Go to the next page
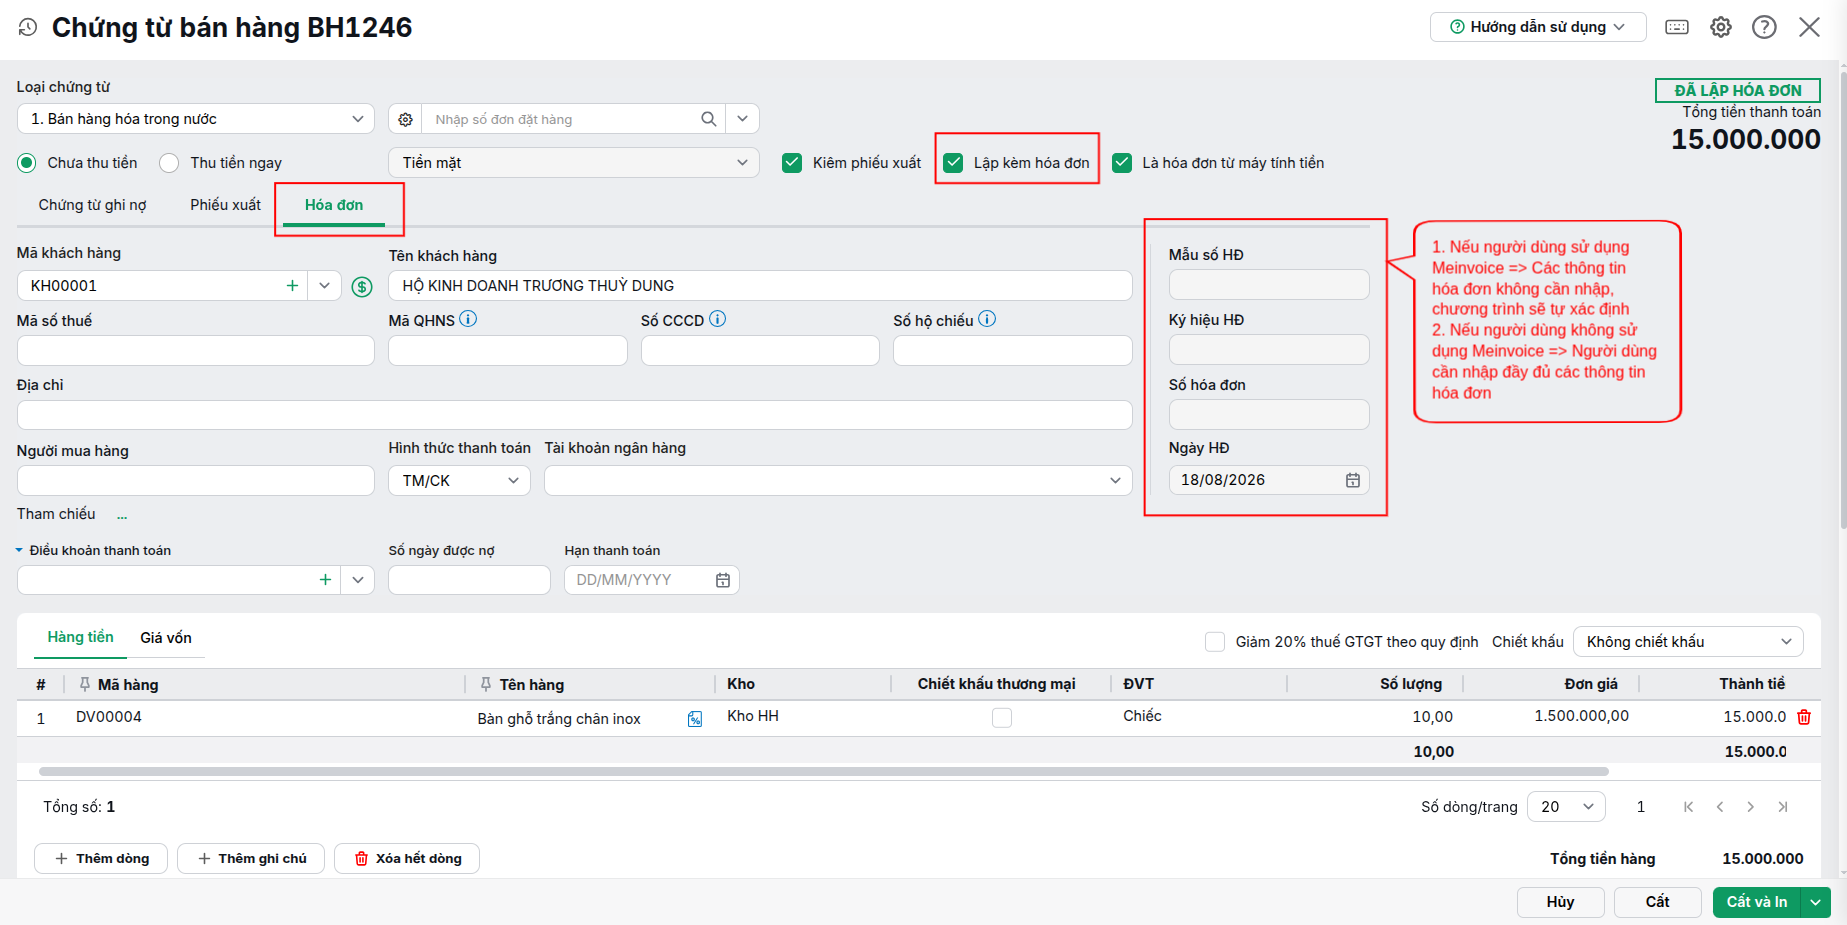 [x=1751, y=807]
